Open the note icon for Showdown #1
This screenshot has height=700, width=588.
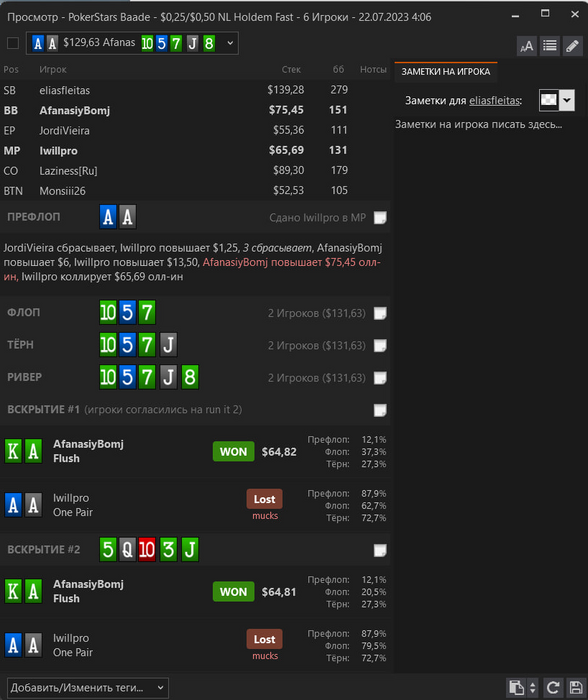click(x=380, y=410)
